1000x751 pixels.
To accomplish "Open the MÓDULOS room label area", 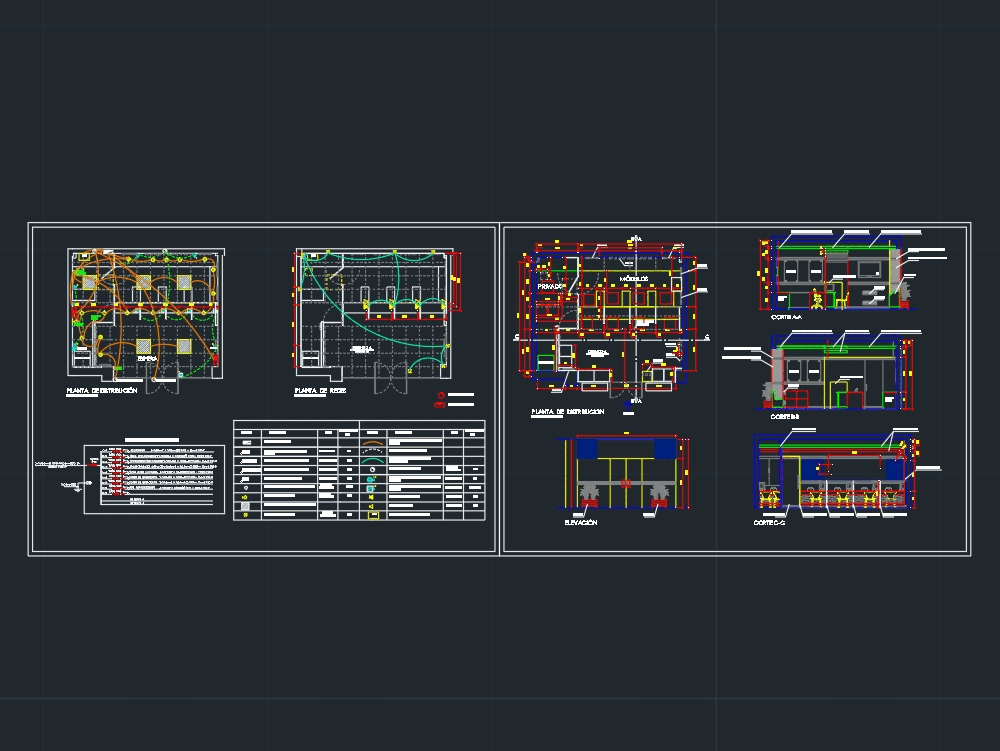I will coord(635,278).
